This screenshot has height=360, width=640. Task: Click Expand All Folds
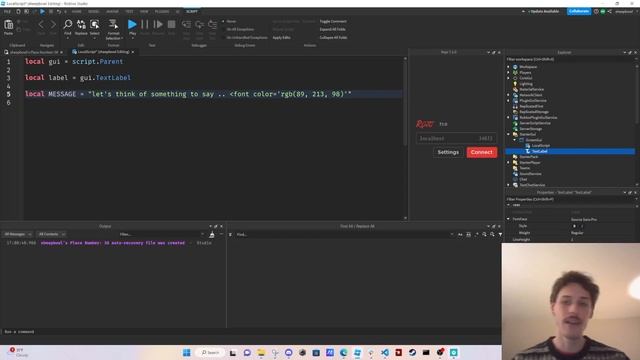pyautogui.click(x=332, y=29)
